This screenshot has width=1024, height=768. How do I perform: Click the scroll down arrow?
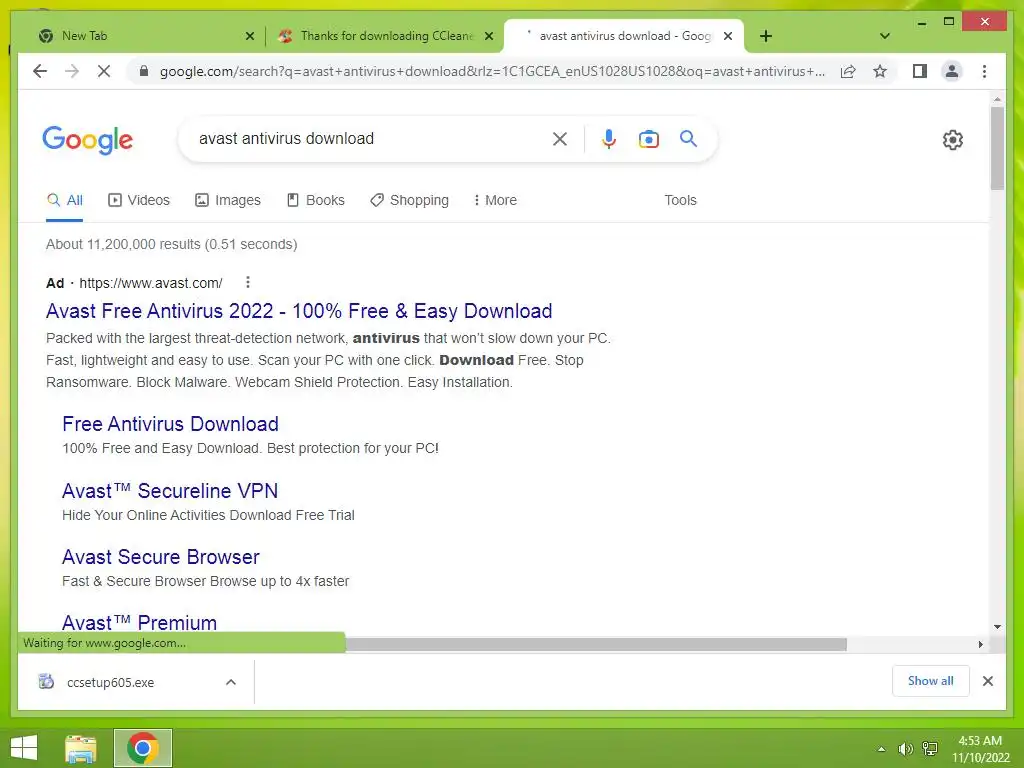point(997,627)
